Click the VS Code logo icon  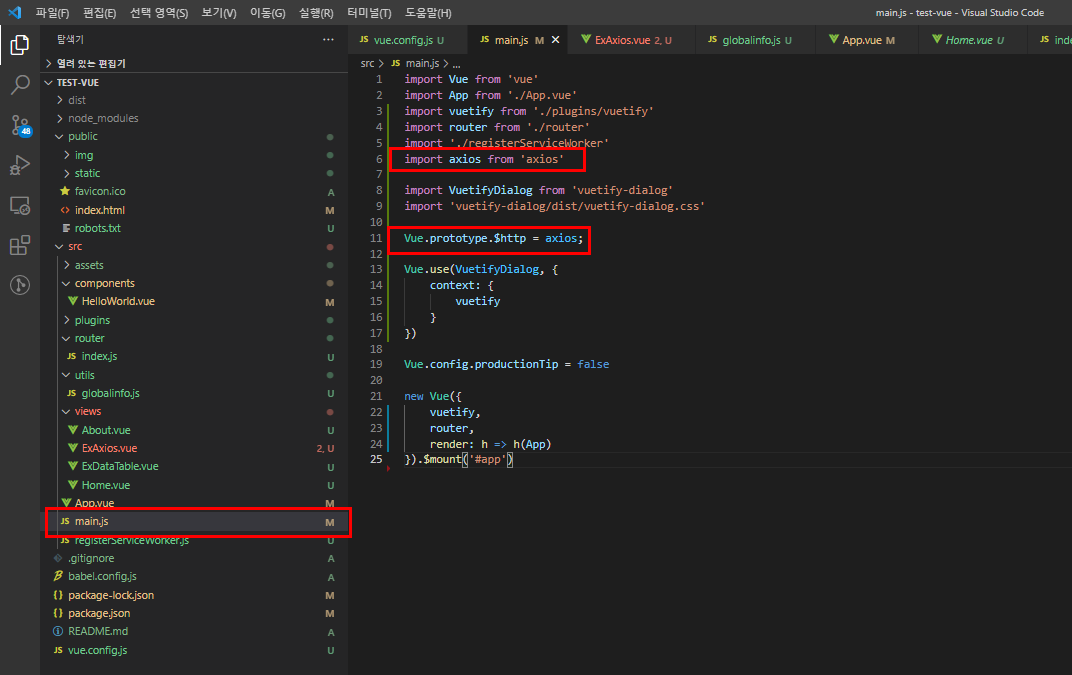(x=14, y=12)
